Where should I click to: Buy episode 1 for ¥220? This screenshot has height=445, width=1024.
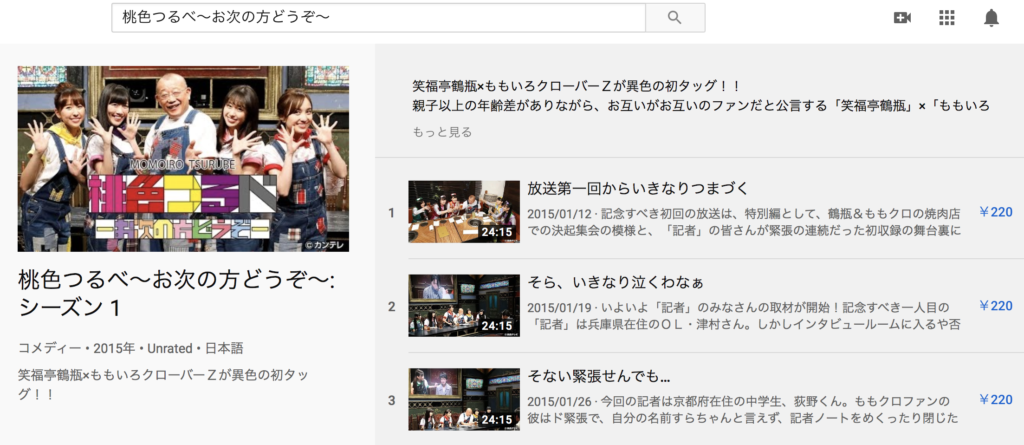996,212
